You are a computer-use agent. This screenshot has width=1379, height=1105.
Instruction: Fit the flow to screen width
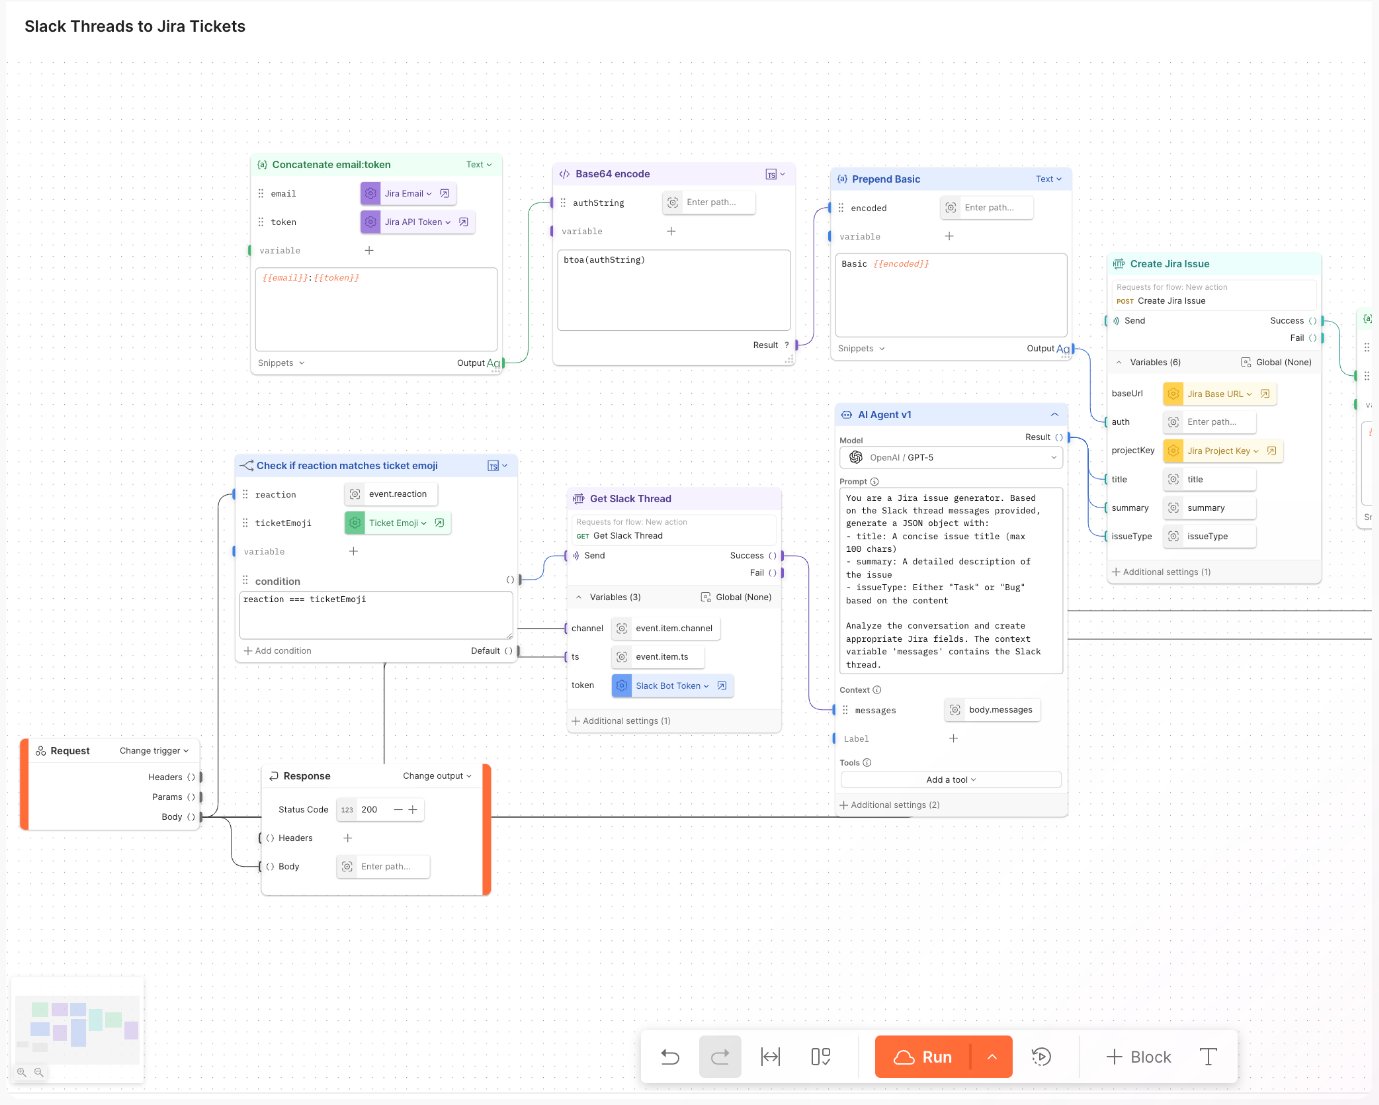click(x=771, y=1057)
